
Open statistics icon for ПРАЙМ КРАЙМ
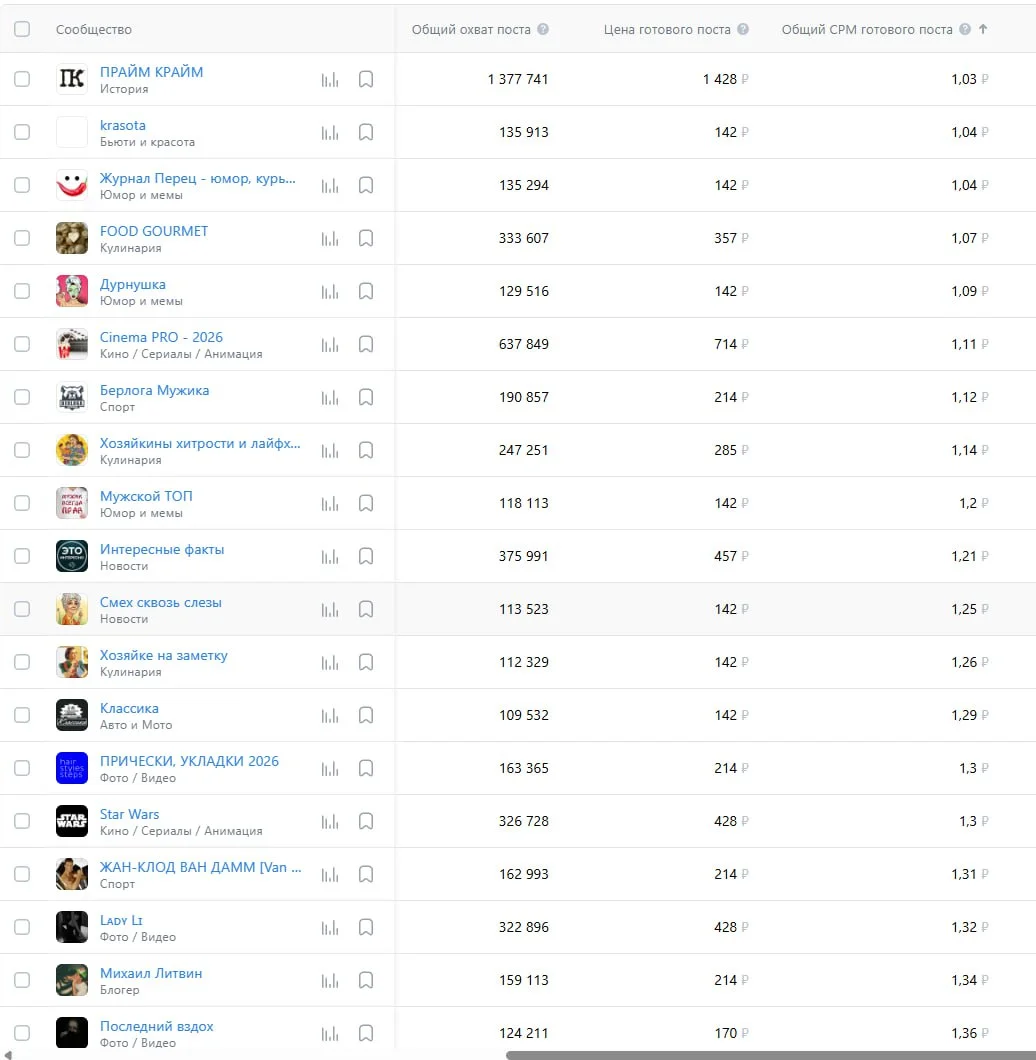[x=329, y=79]
